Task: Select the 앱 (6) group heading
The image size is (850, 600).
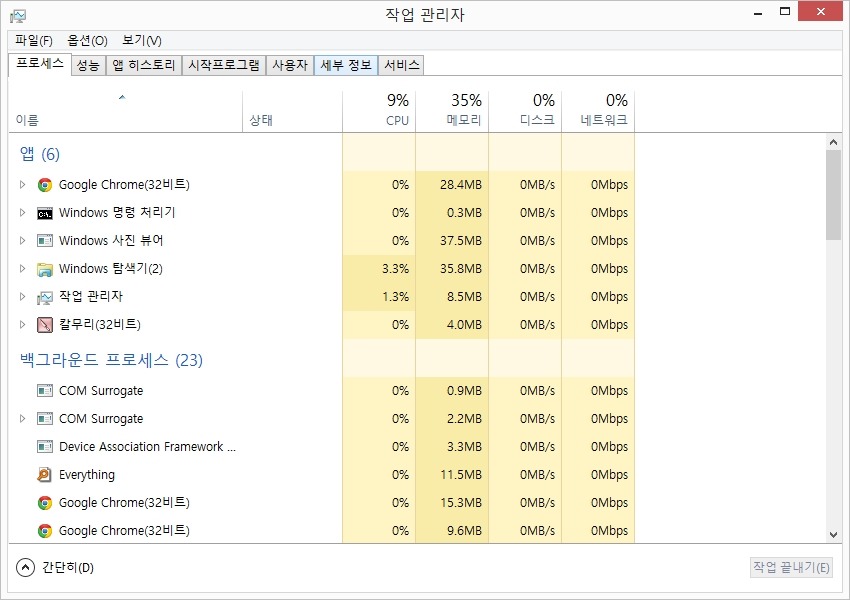Action: (x=40, y=154)
